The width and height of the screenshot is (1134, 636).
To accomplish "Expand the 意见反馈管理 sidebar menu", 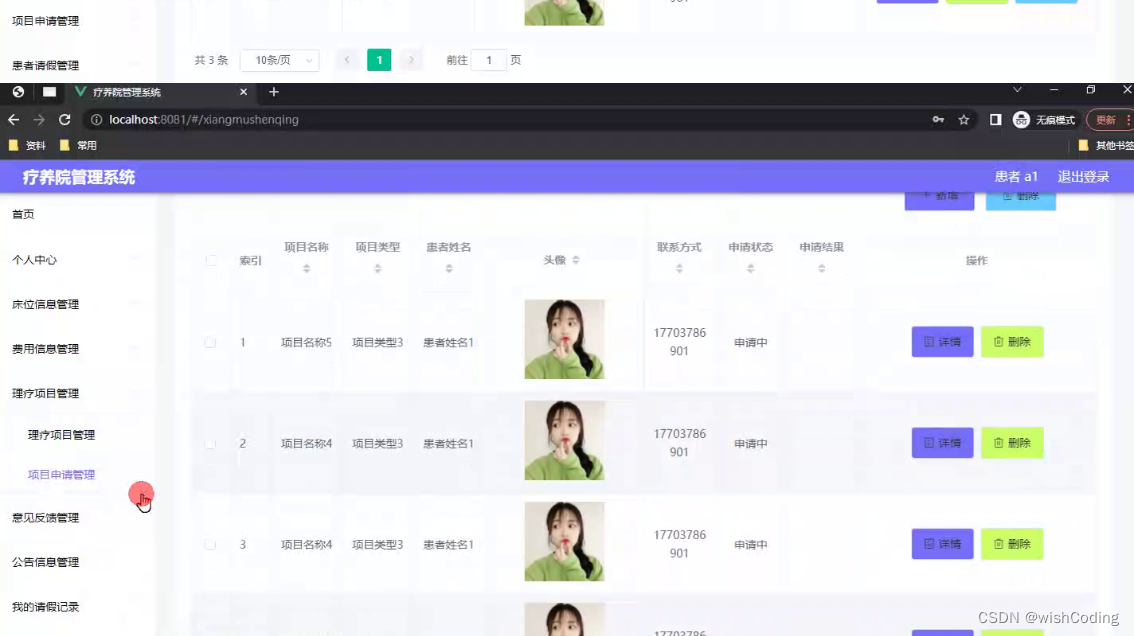I will [x=78, y=517].
